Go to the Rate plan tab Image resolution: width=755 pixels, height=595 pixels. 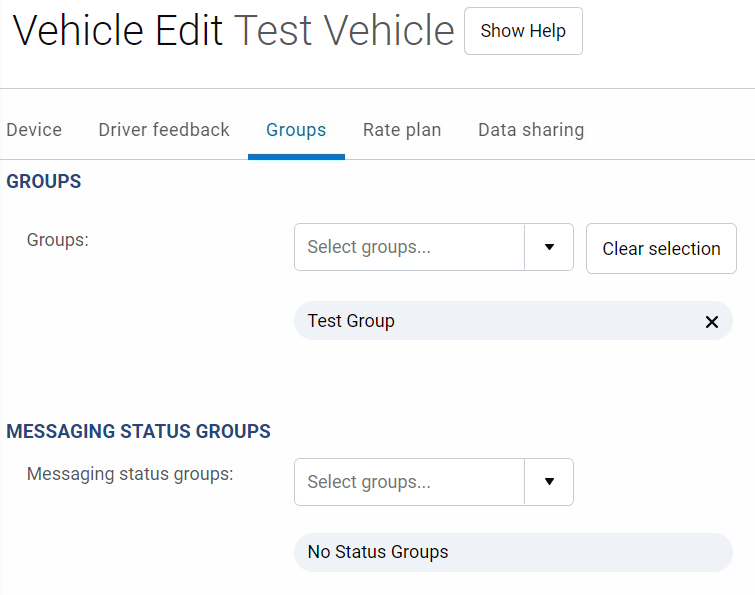click(402, 130)
